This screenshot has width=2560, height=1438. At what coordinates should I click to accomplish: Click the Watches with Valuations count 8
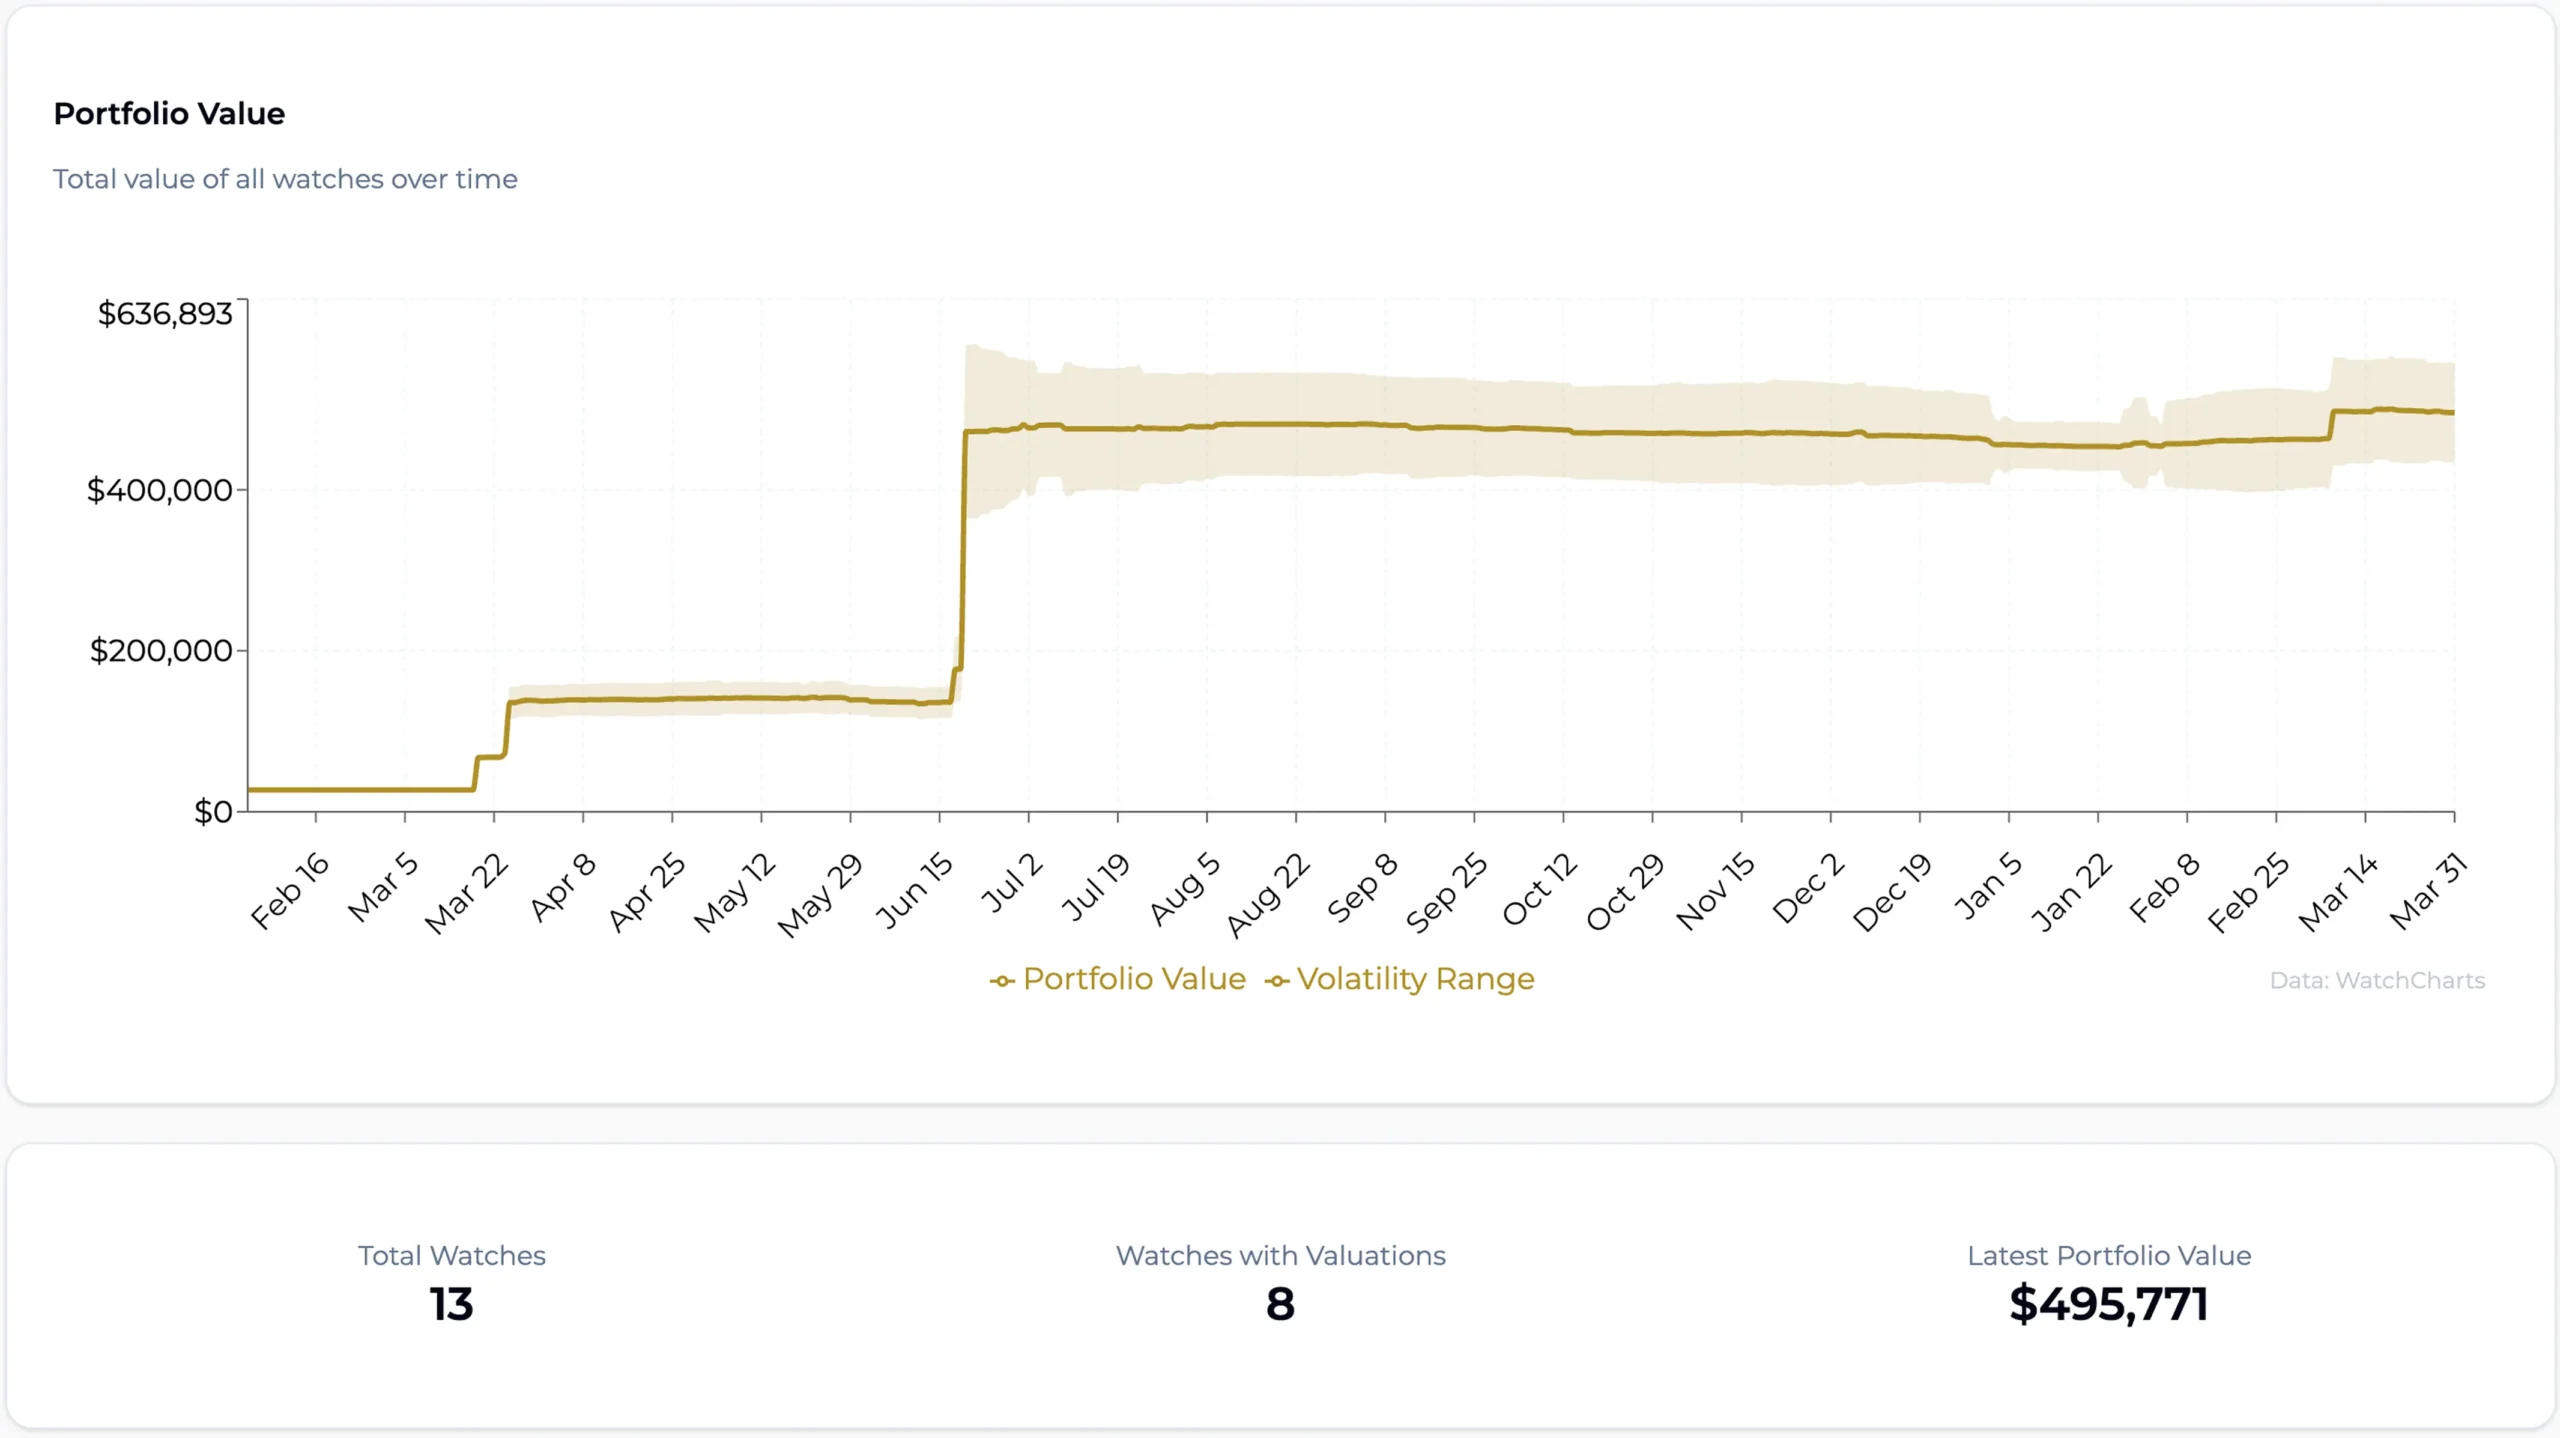click(1280, 1304)
